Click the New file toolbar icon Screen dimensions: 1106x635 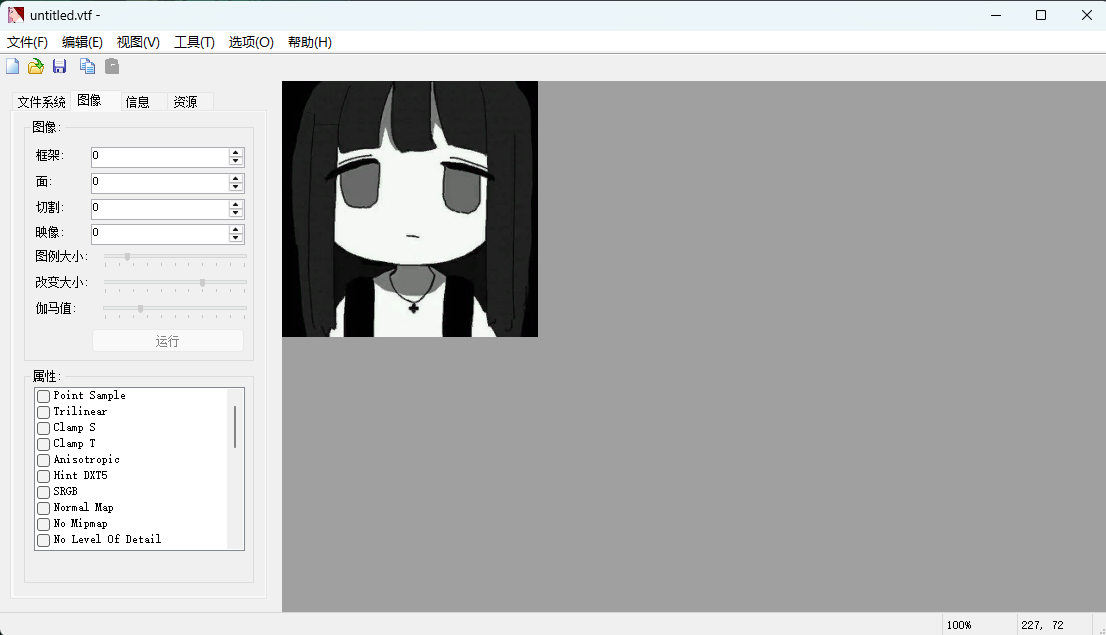tap(13, 66)
